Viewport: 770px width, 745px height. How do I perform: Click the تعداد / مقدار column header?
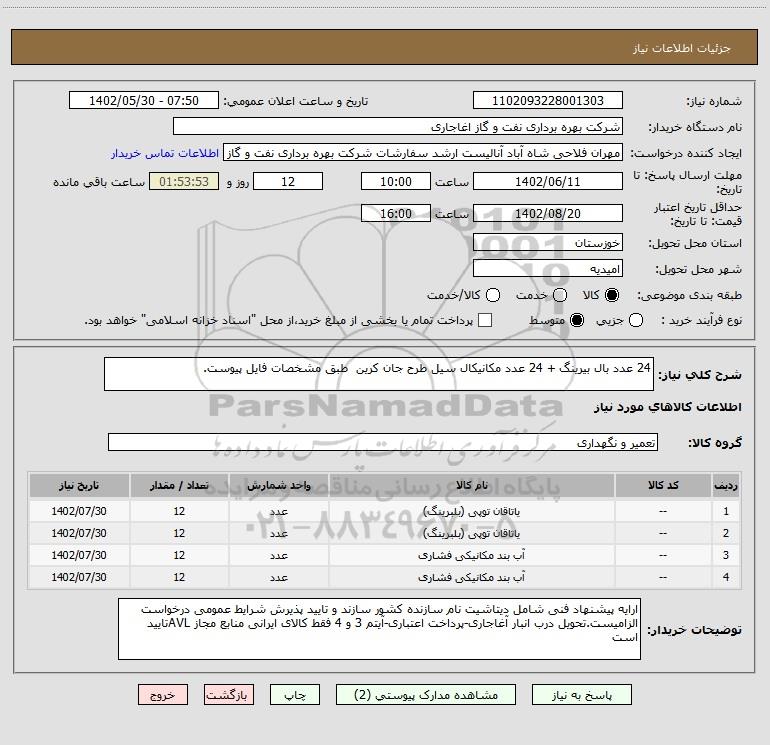tap(179, 485)
